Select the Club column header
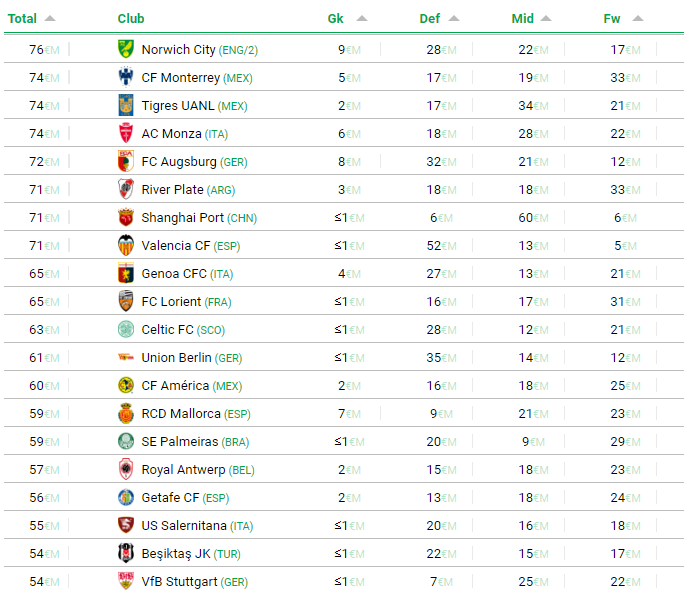The image size is (684, 593). click(x=131, y=18)
